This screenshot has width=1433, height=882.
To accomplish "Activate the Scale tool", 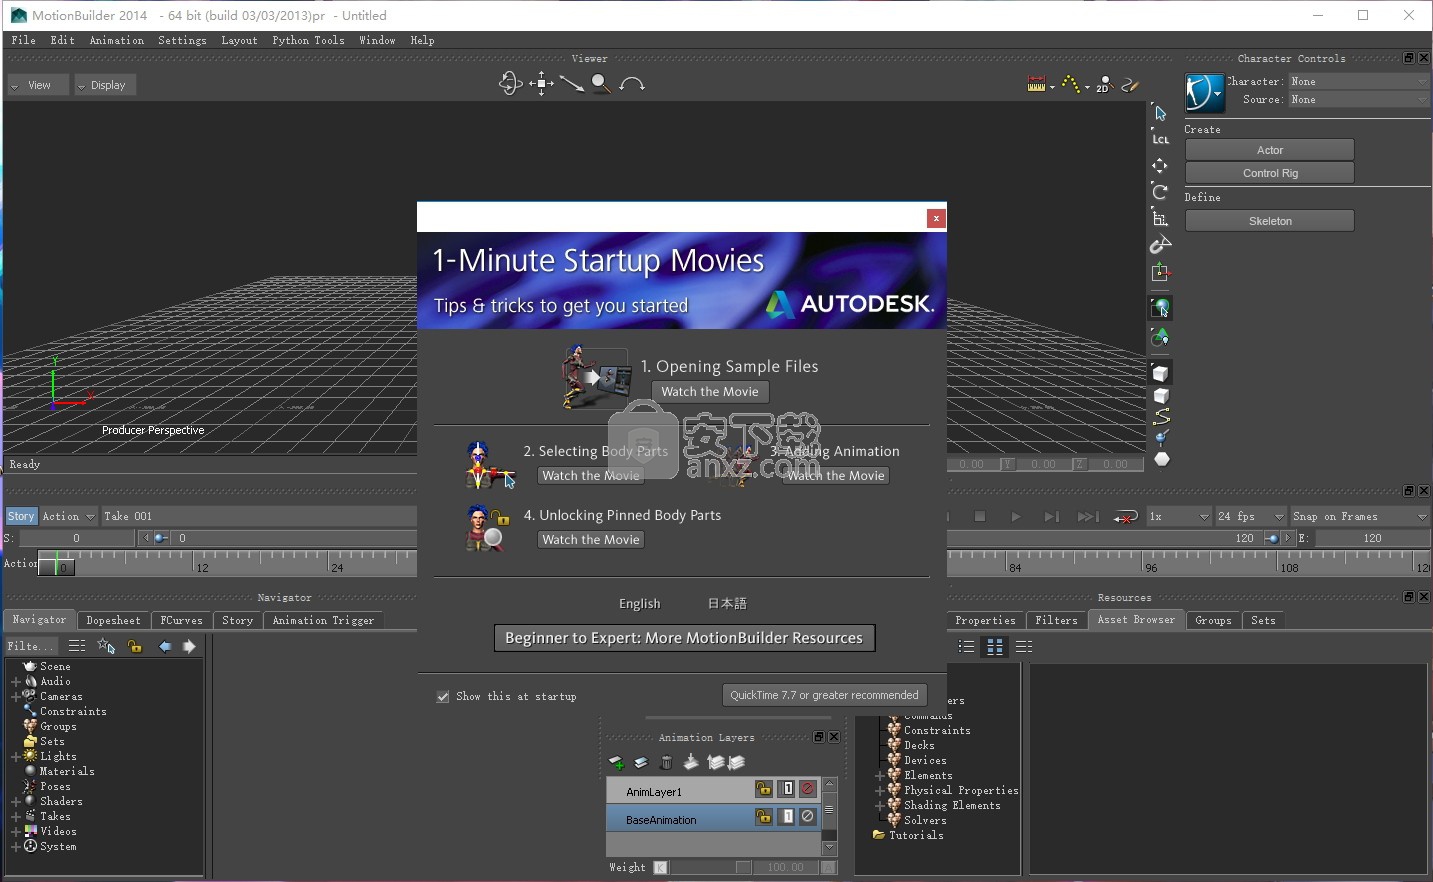I will click(x=1160, y=218).
